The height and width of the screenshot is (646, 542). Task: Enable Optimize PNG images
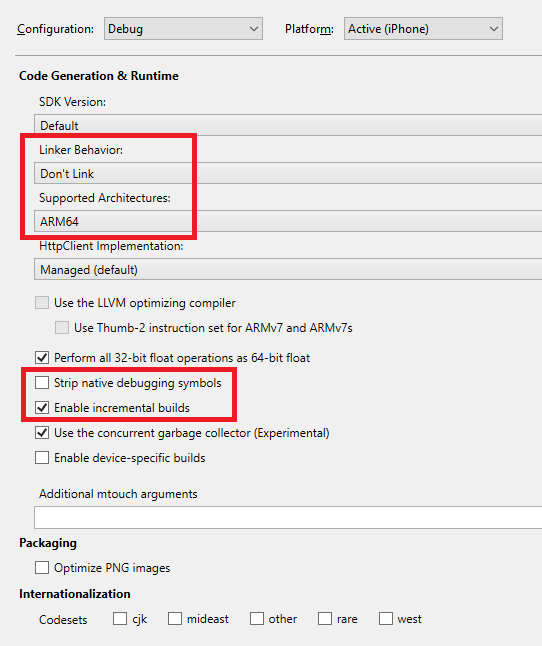(x=42, y=568)
